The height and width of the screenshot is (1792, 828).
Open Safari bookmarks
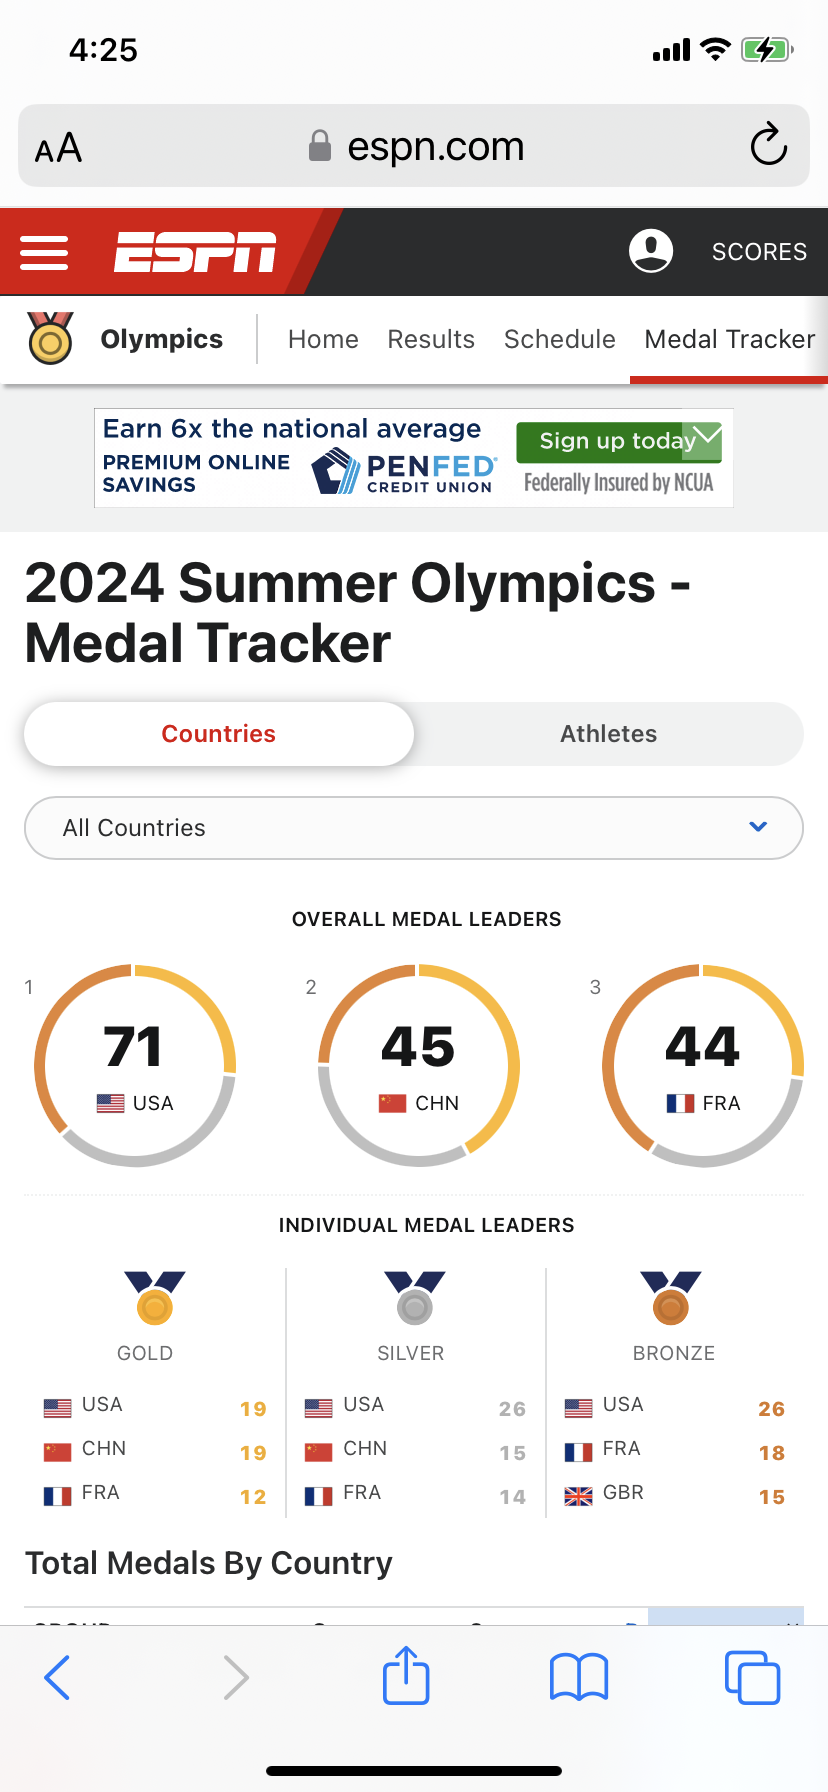pyautogui.click(x=578, y=1676)
